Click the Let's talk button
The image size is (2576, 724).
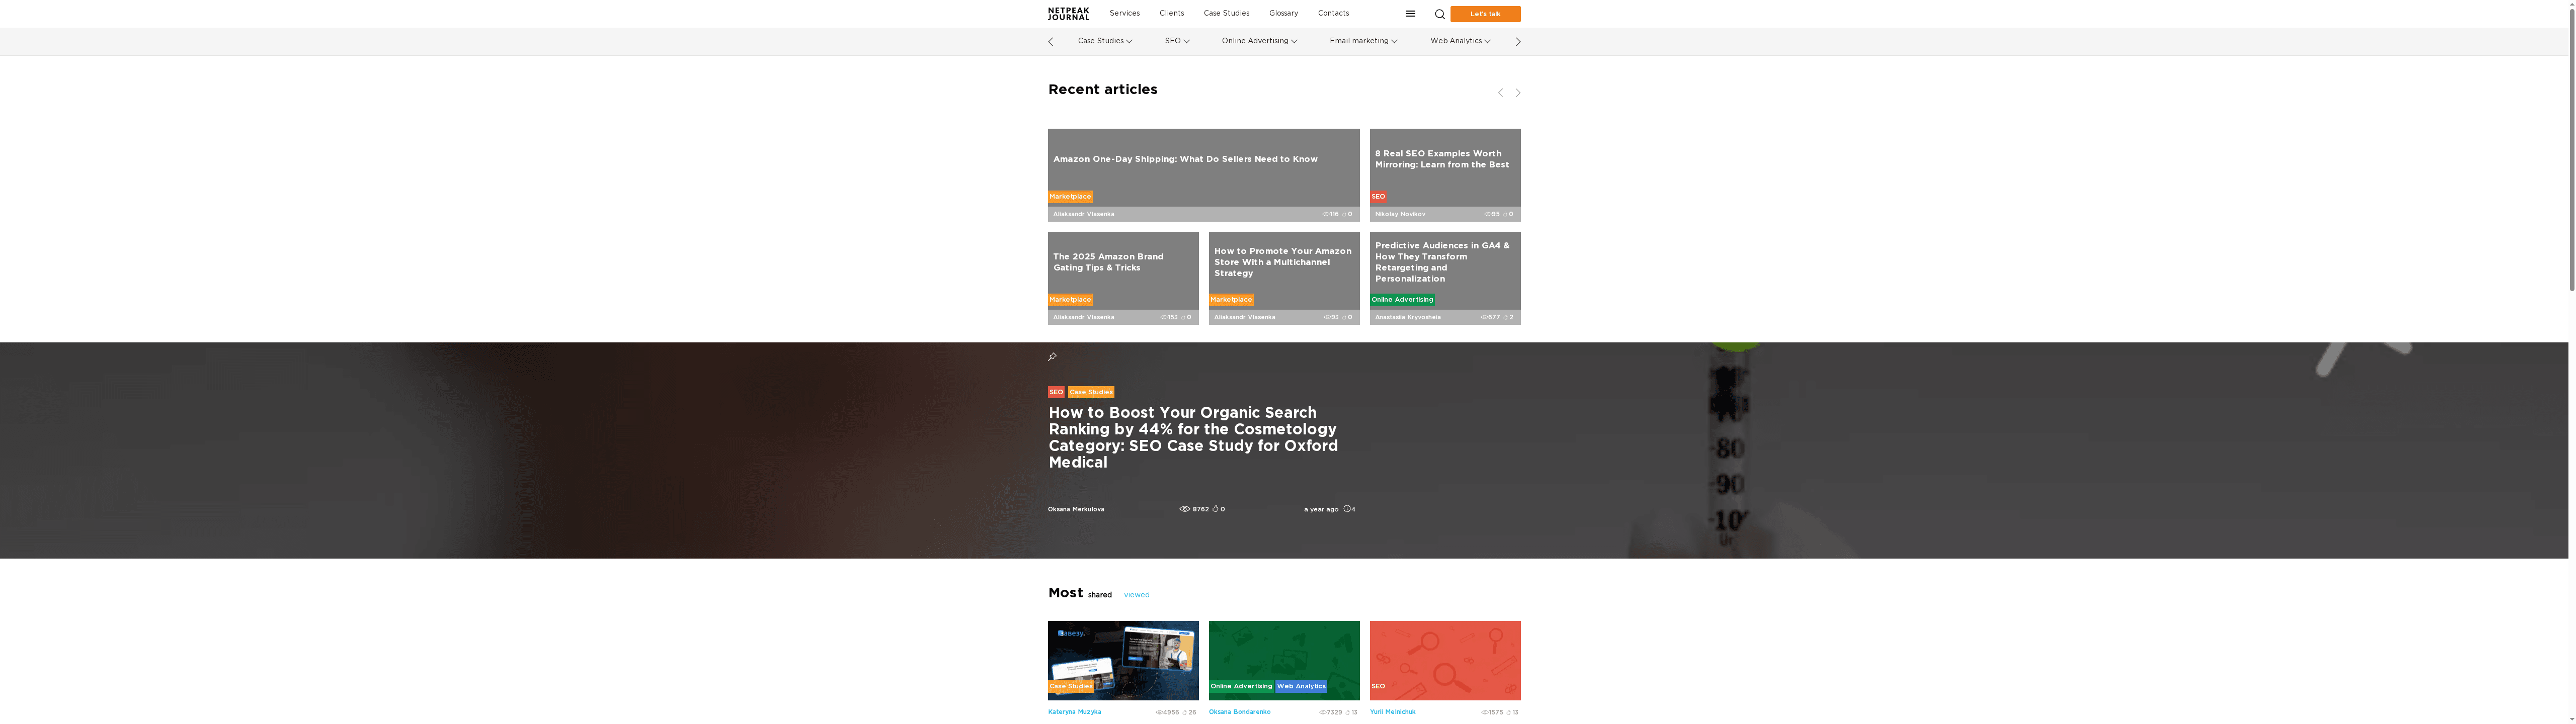tap(1485, 14)
